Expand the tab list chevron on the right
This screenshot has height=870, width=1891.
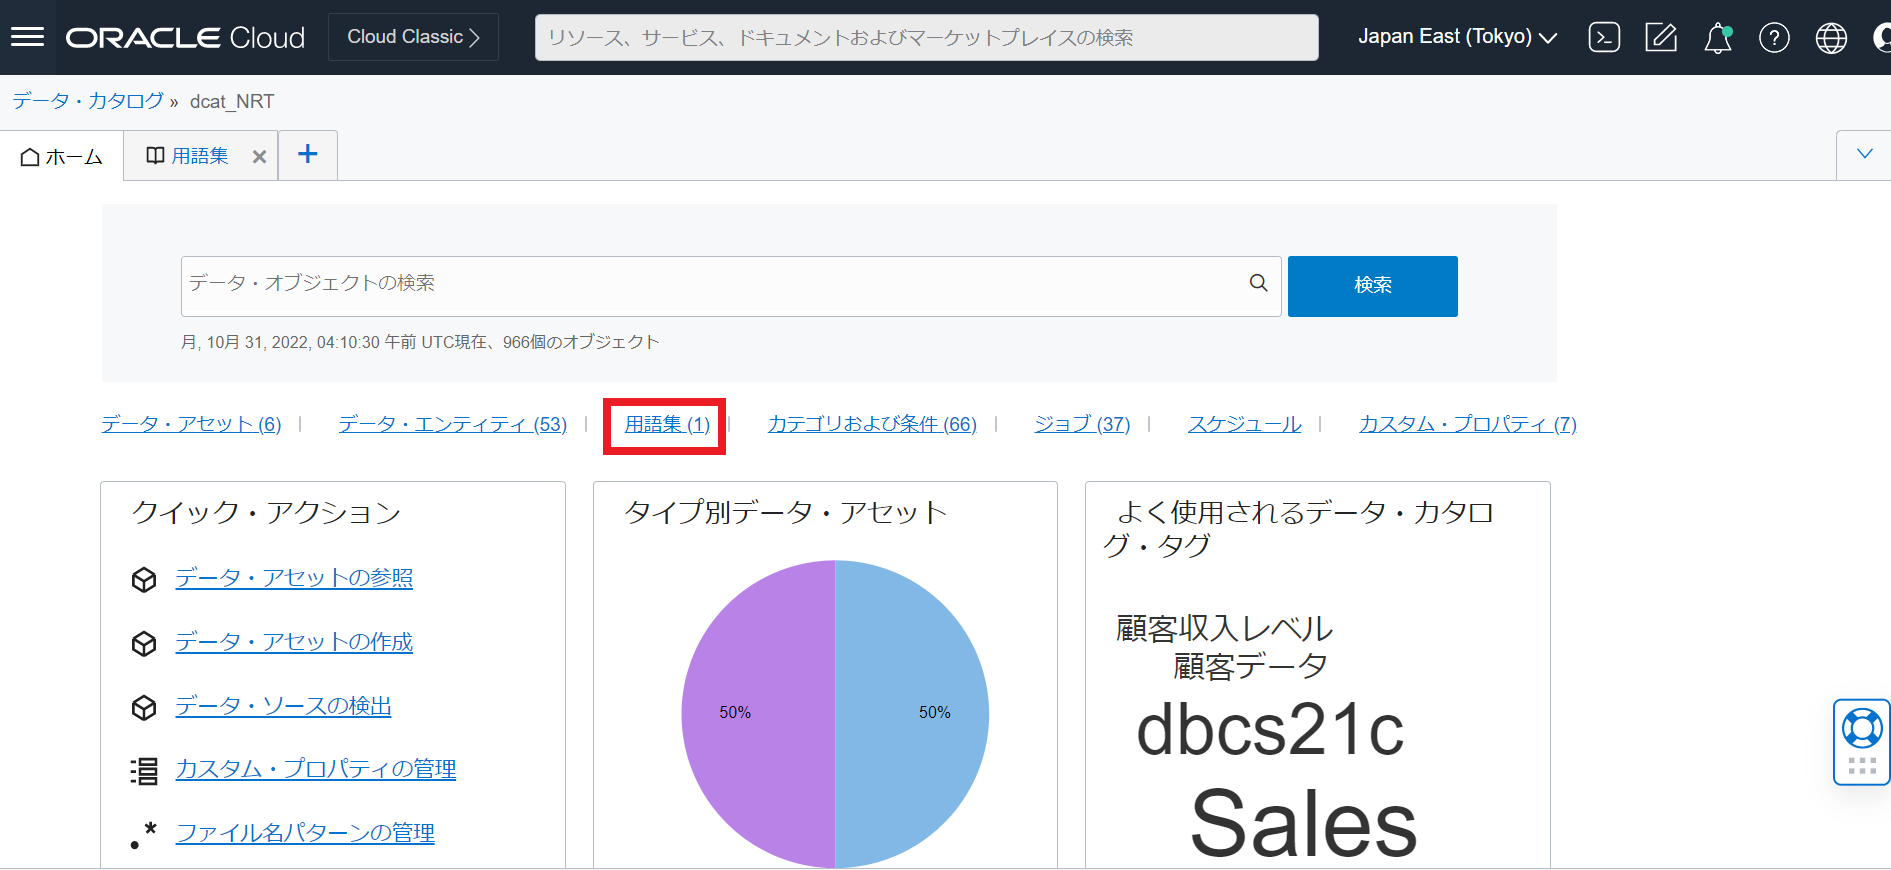1864,154
